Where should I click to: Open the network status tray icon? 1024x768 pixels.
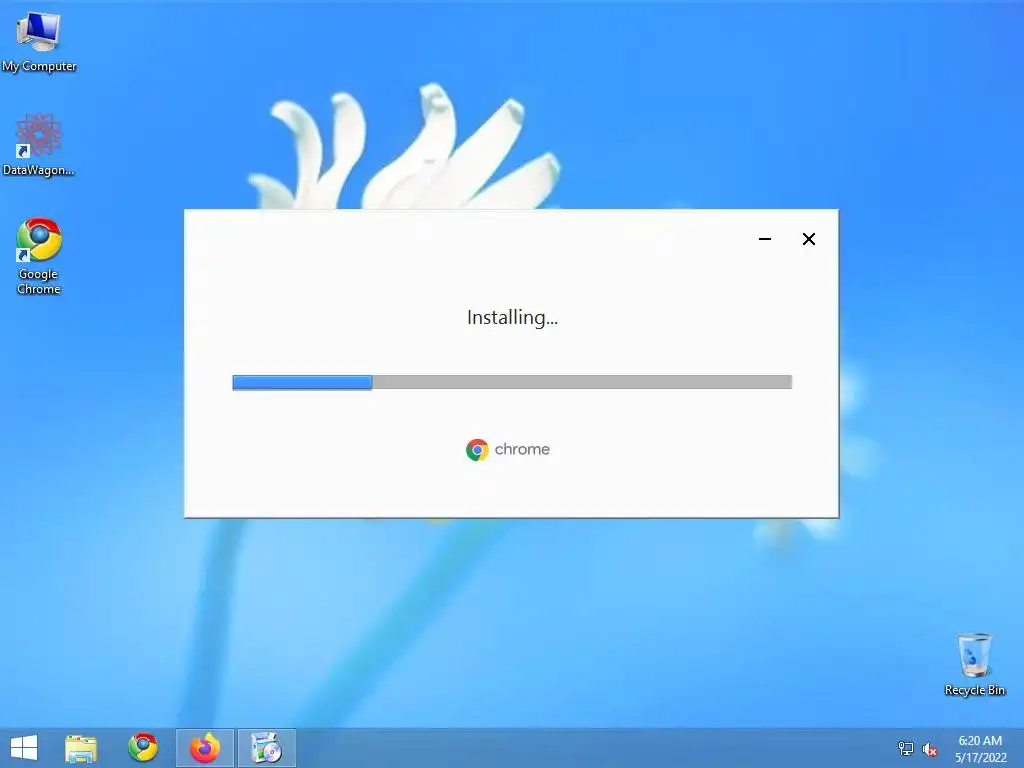tap(906, 748)
